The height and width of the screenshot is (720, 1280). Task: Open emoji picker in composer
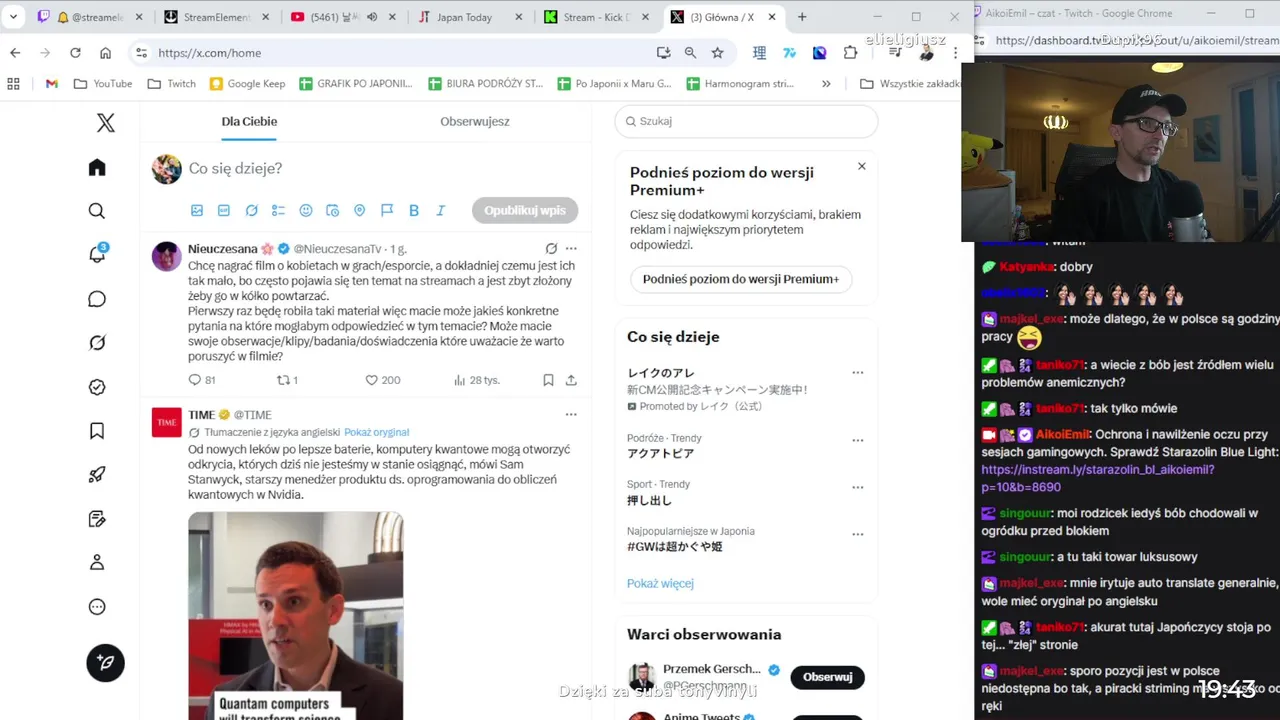[306, 211]
